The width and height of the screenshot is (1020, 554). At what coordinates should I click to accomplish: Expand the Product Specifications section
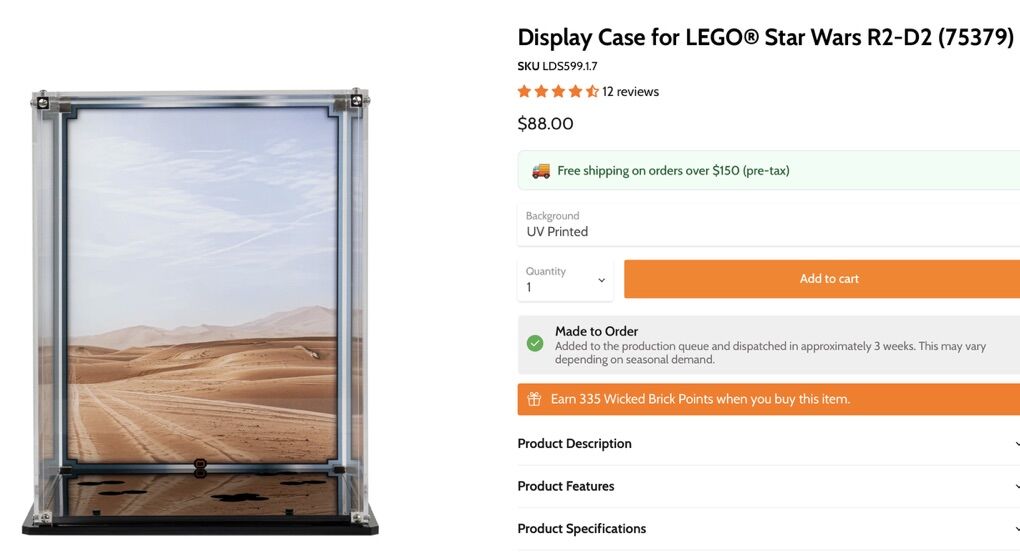[x=582, y=529]
